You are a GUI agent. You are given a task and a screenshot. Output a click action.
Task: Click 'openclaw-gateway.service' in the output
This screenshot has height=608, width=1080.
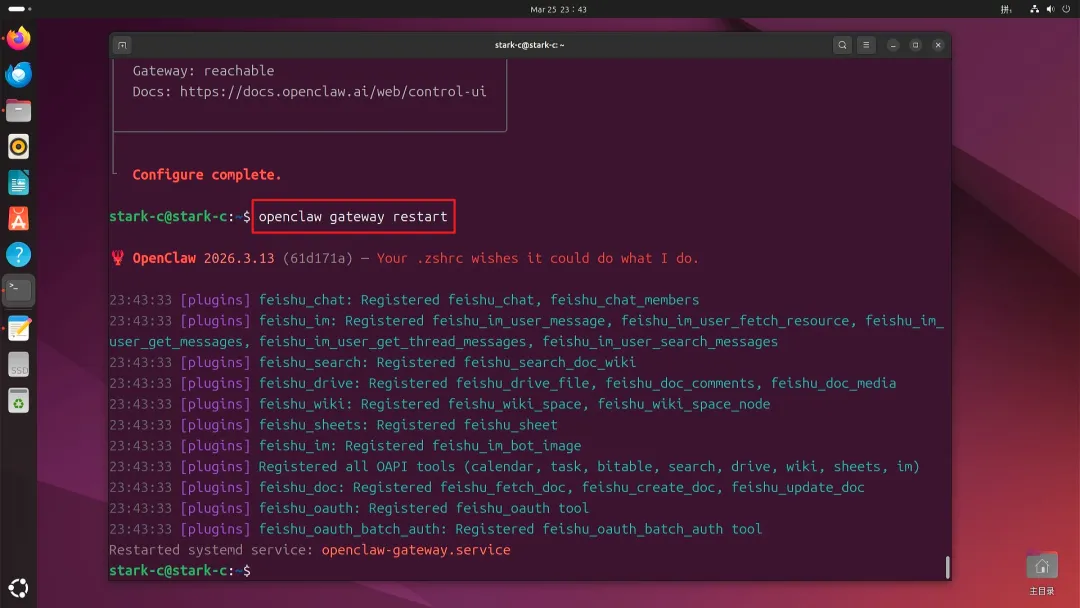416,549
